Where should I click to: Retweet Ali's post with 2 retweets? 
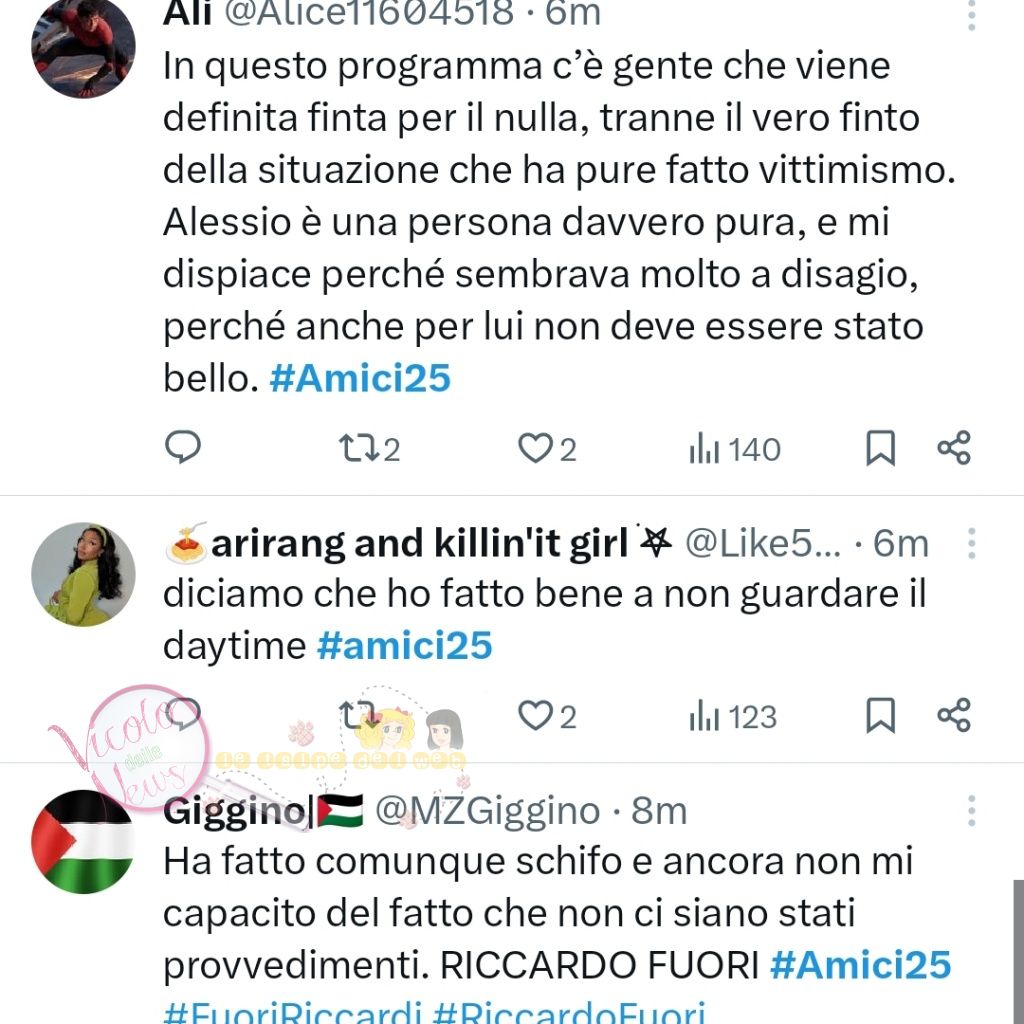(370, 449)
